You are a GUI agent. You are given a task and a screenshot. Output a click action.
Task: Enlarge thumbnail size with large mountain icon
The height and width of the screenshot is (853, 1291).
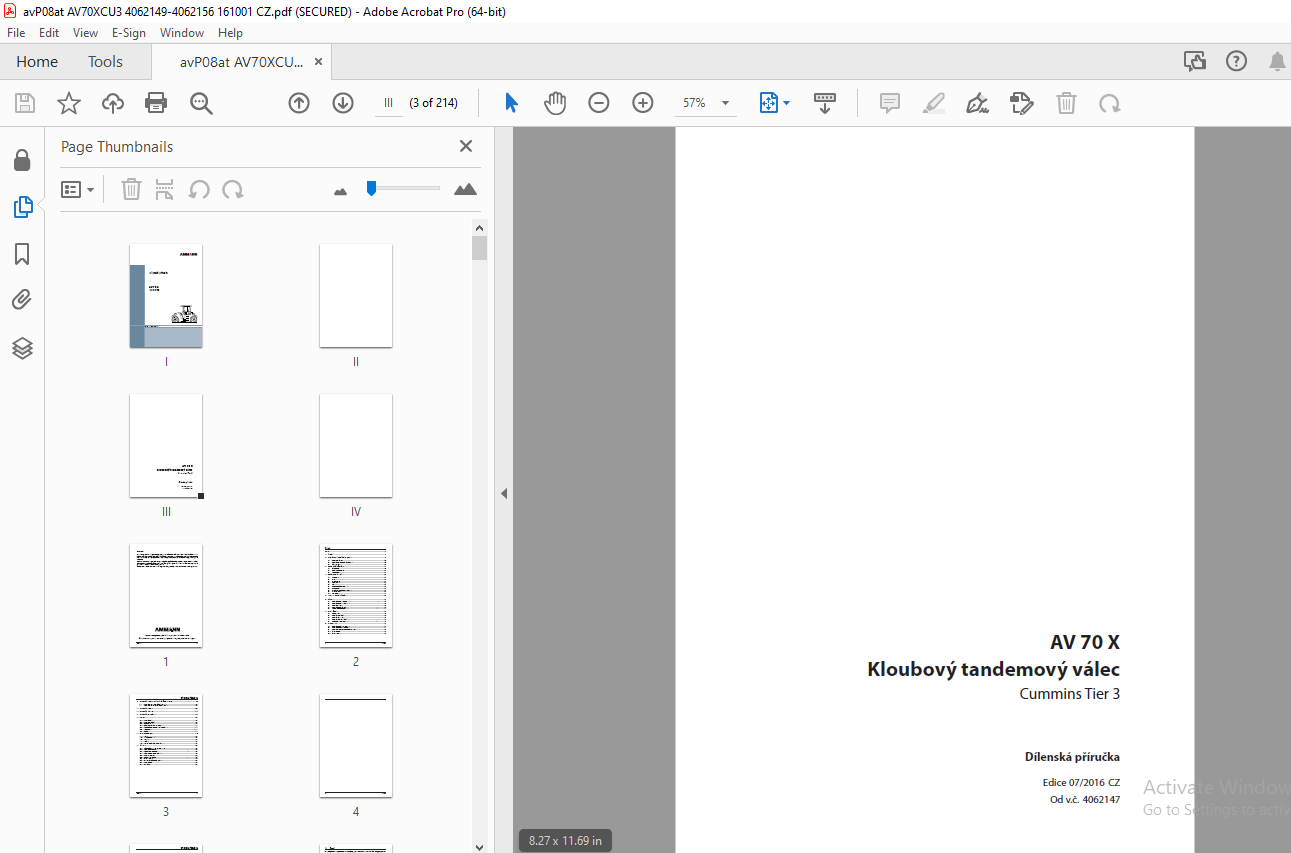(x=465, y=189)
